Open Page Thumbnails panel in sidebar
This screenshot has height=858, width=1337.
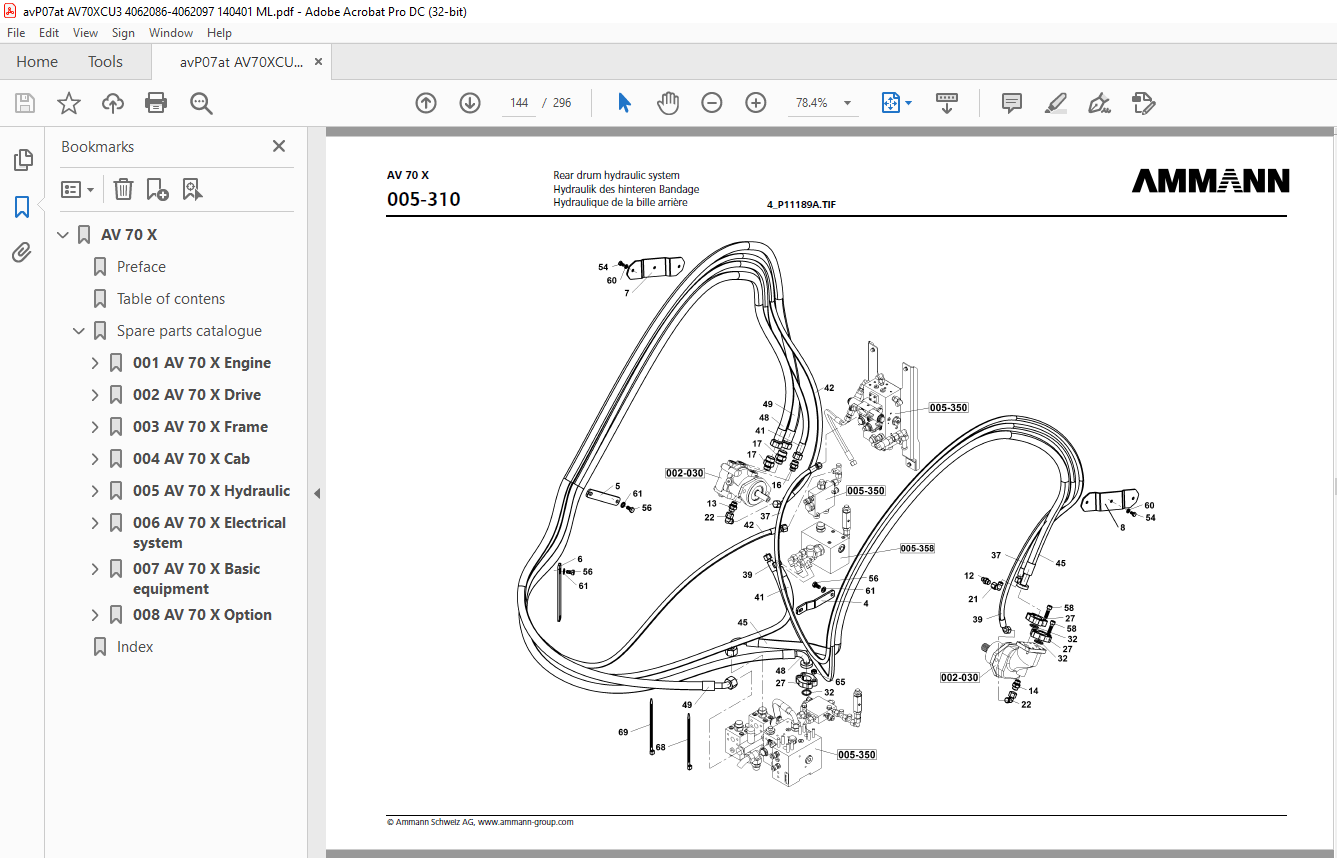(x=22, y=160)
